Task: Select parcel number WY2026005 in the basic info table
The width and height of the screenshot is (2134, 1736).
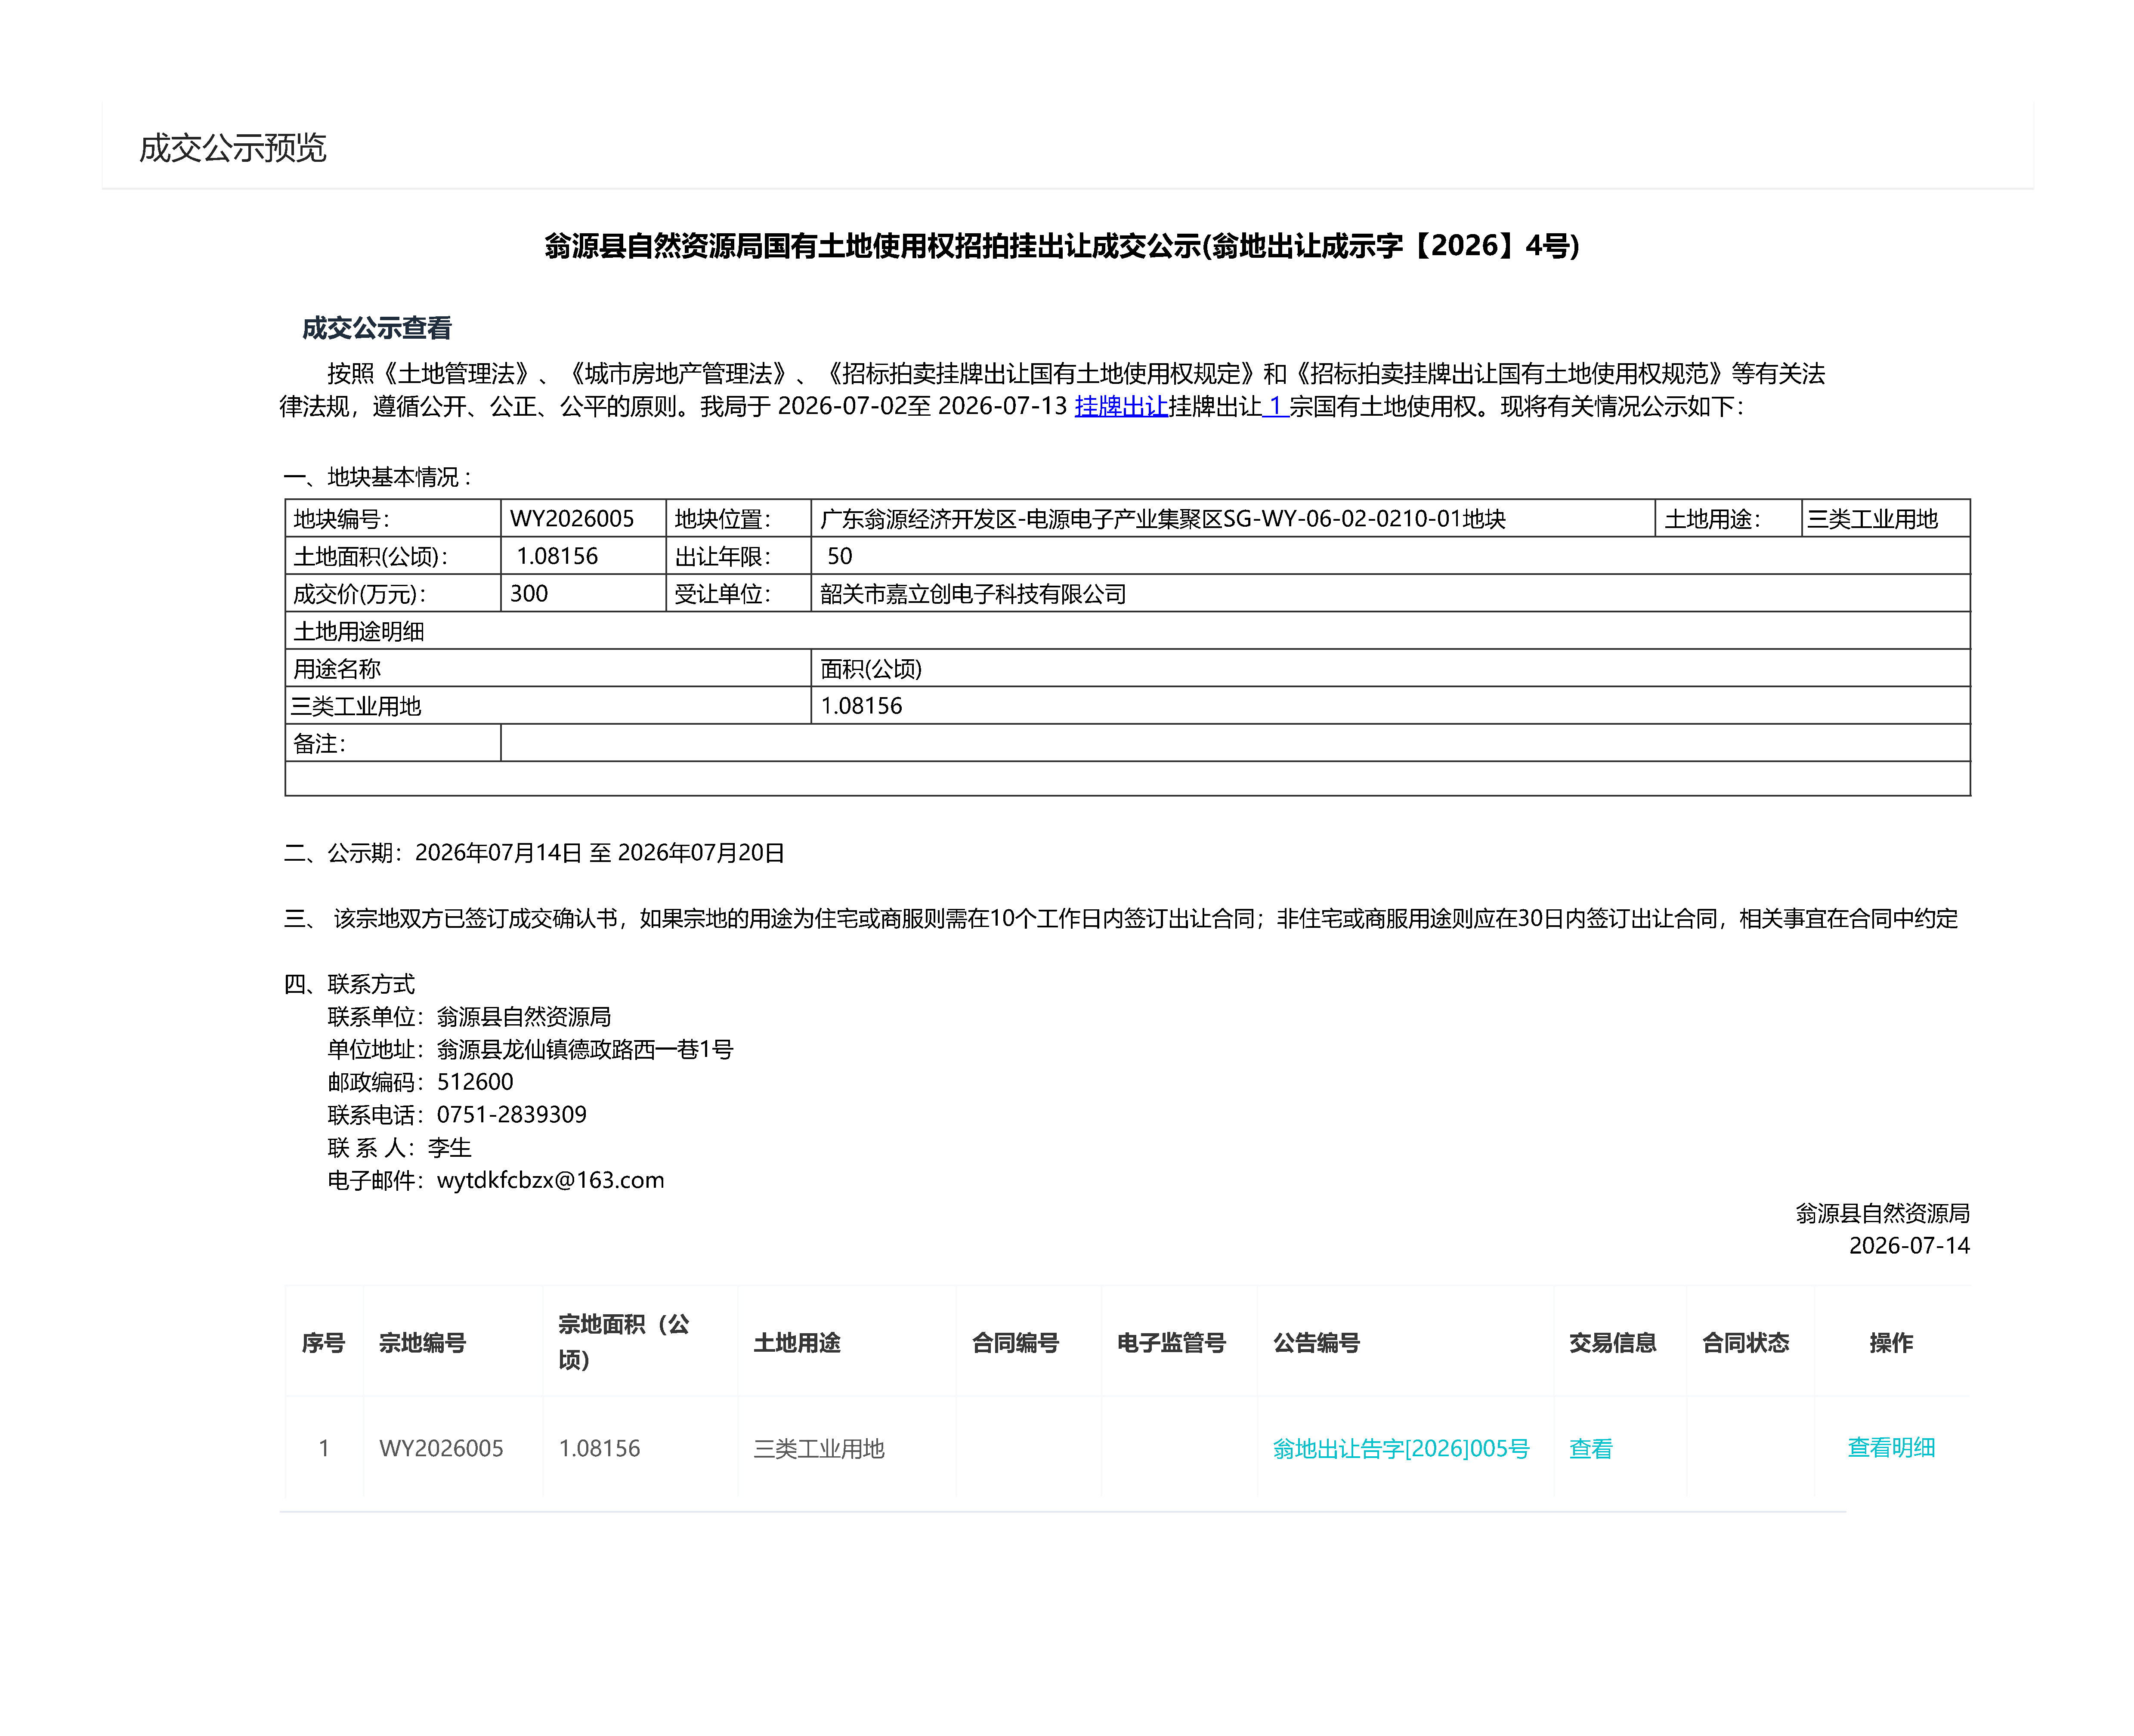Action: [572, 518]
